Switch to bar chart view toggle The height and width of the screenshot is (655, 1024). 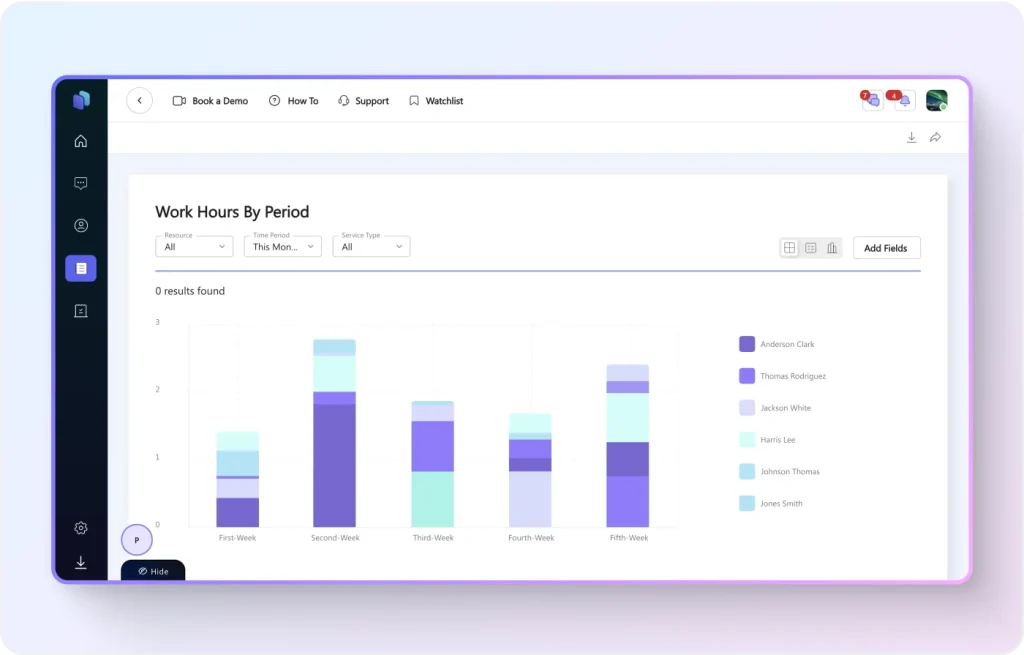(x=832, y=248)
